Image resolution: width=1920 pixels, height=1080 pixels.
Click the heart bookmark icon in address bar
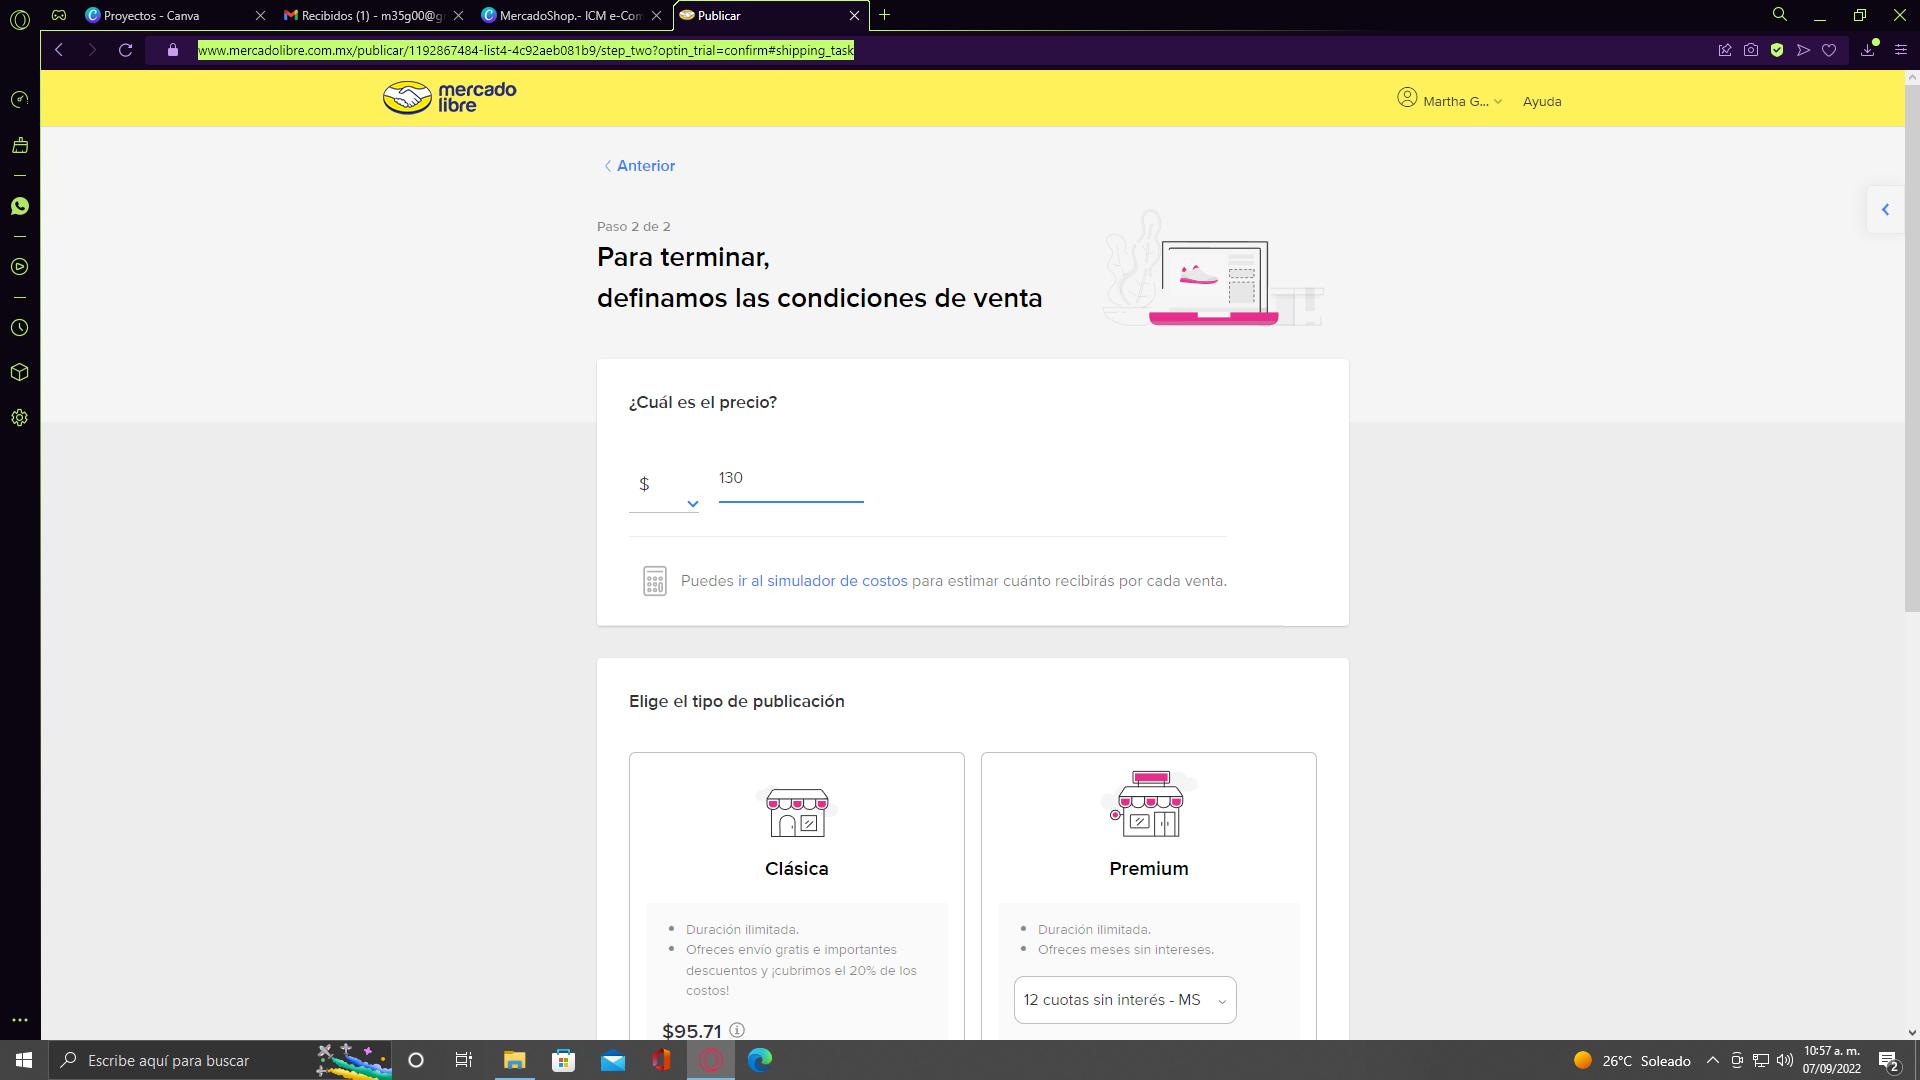(x=1829, y=50)
